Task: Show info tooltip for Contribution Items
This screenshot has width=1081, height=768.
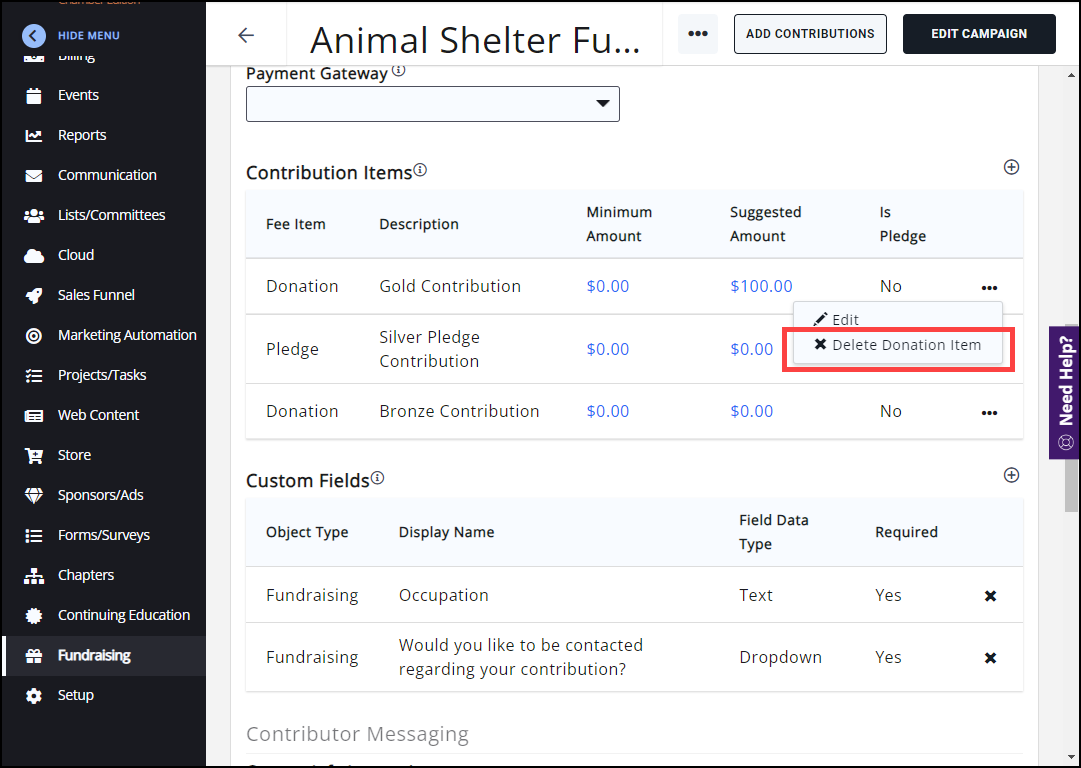Action: tap(420, 170)
